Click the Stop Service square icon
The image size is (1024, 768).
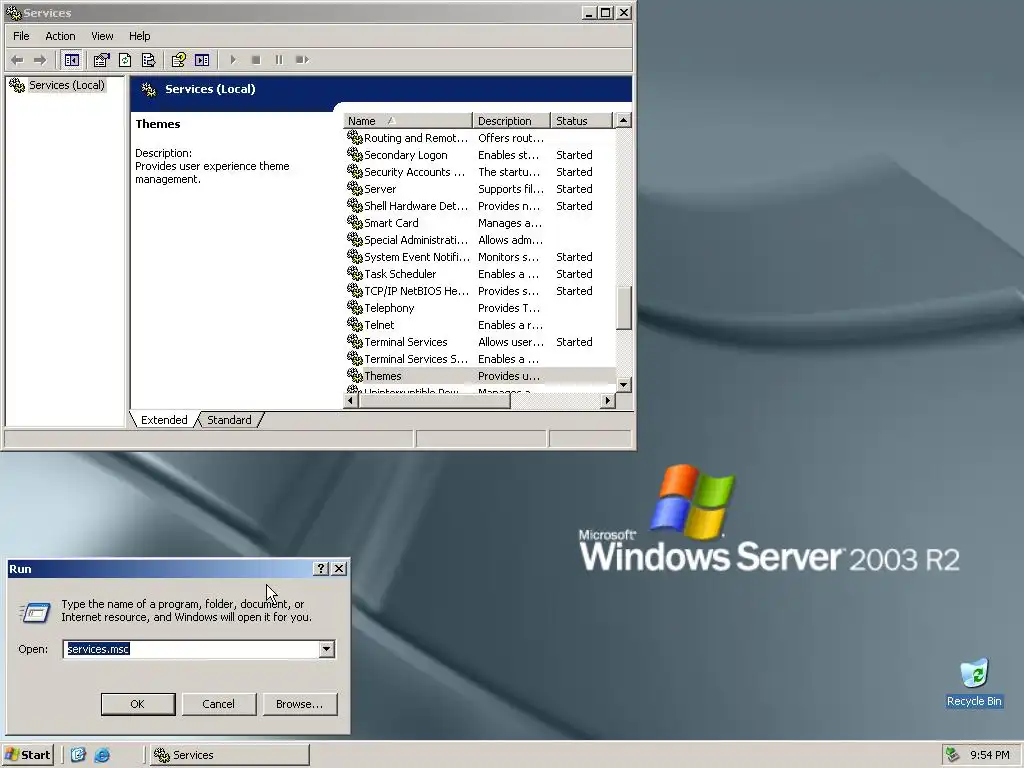pyautogui.click(x=256, y=60)
